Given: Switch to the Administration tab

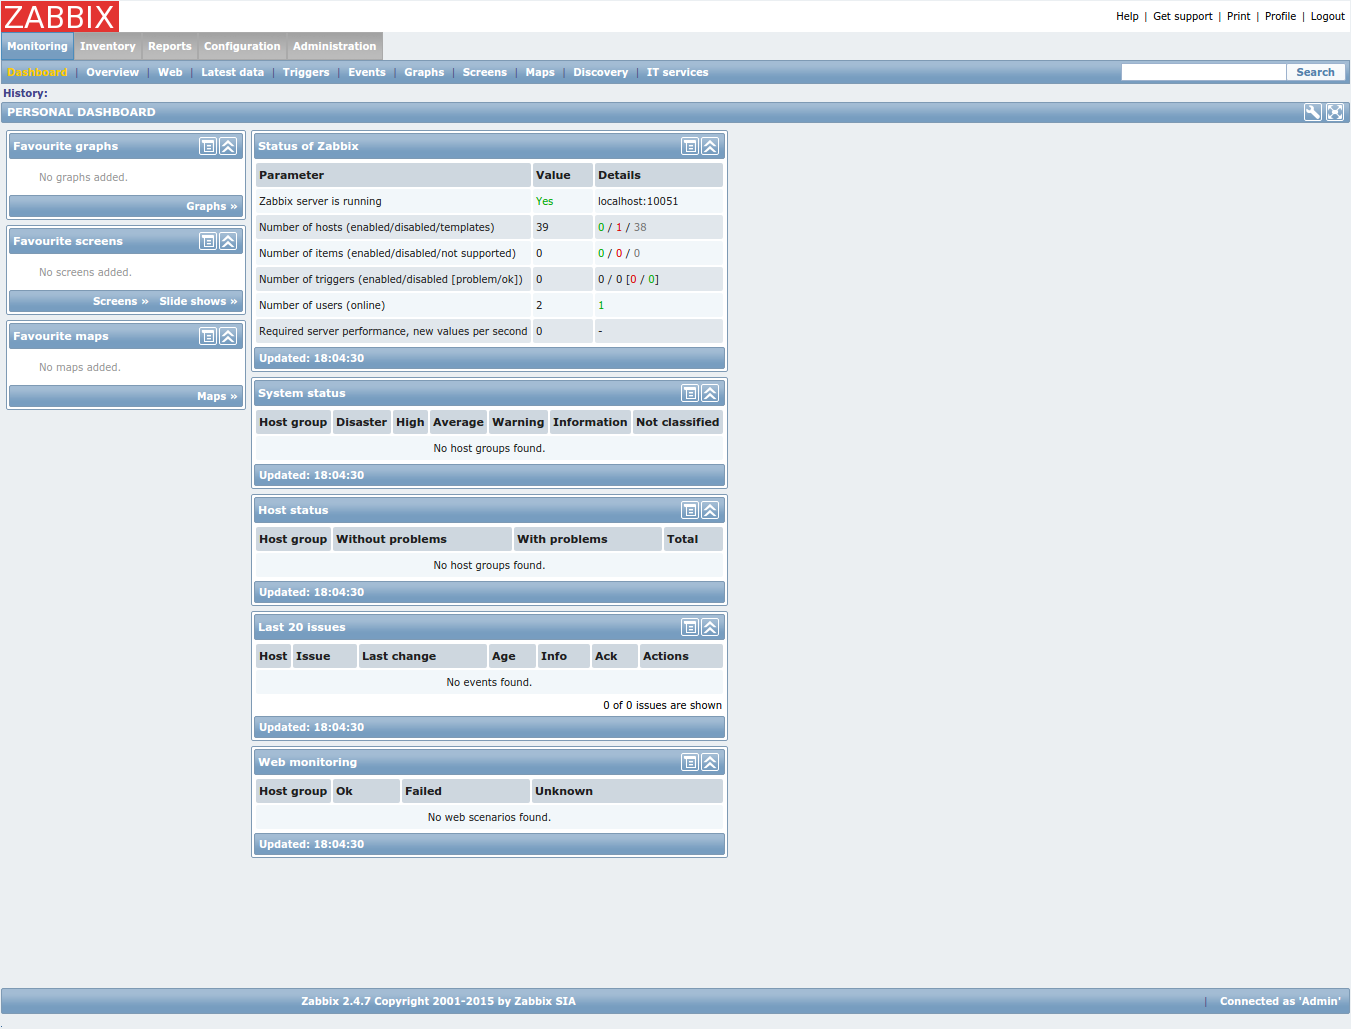Looking at the screenshot, I should 335,46.
